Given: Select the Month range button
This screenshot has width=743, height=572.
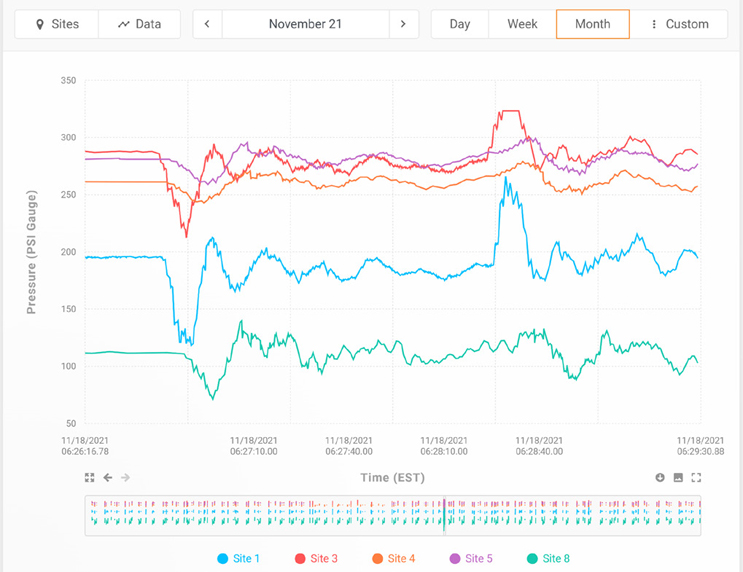Looking at the screenshot, I should pos(592,24).
